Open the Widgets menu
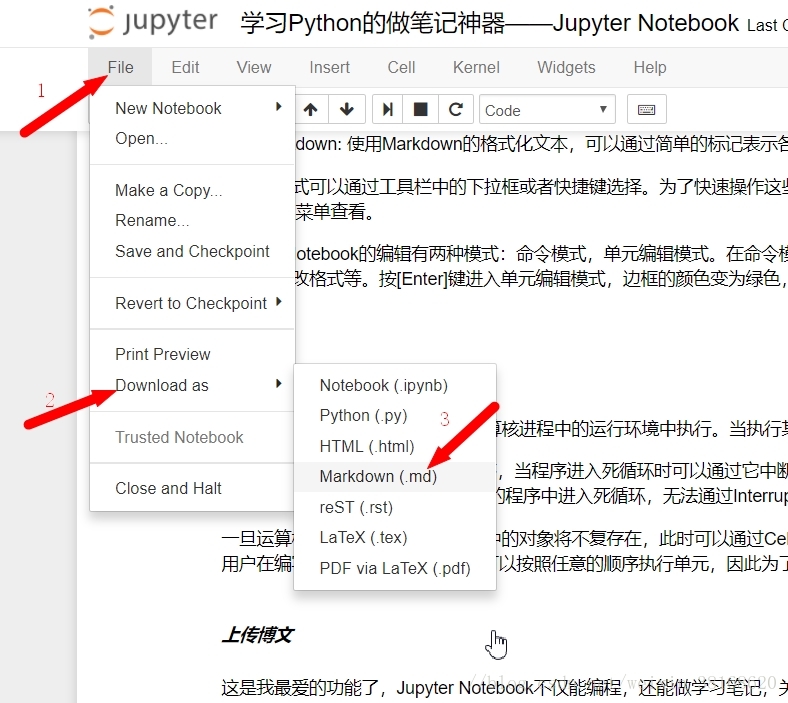 [x=566, y=67]
